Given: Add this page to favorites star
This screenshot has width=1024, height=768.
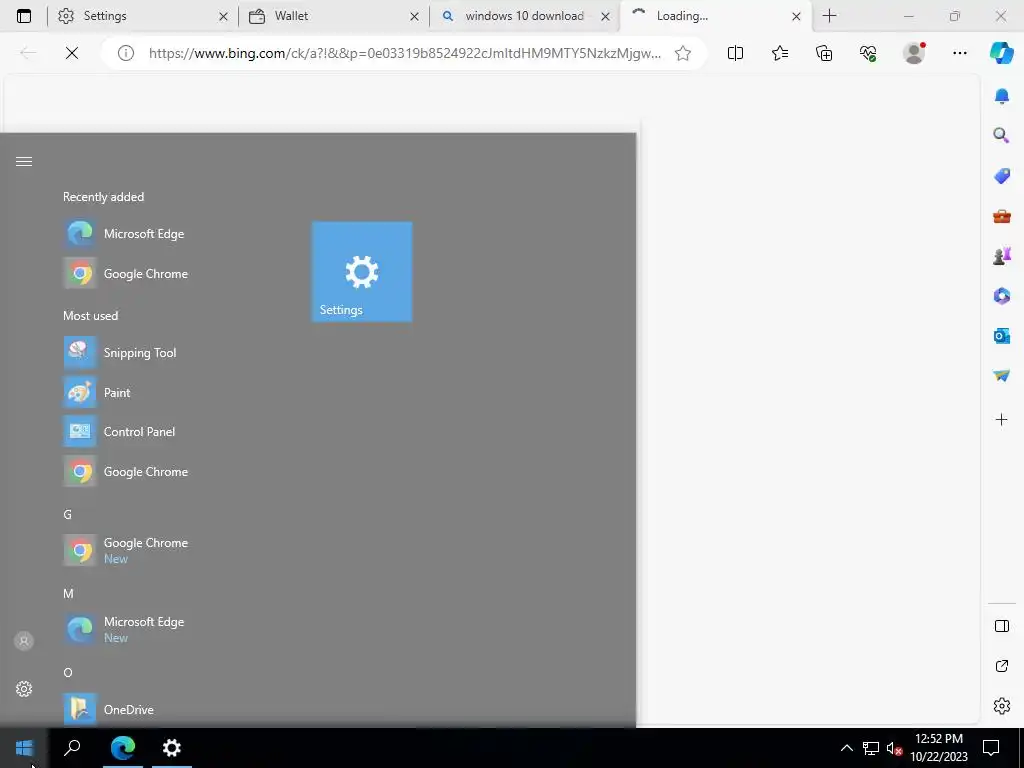Looking at the screenshot, I should tap(683, 53).
